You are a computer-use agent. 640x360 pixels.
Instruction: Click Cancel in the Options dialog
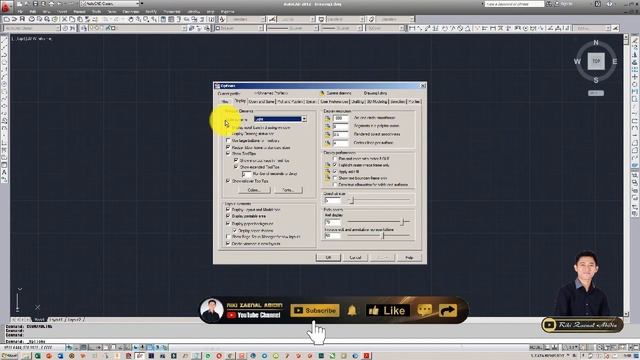click(x=356, y=258)
